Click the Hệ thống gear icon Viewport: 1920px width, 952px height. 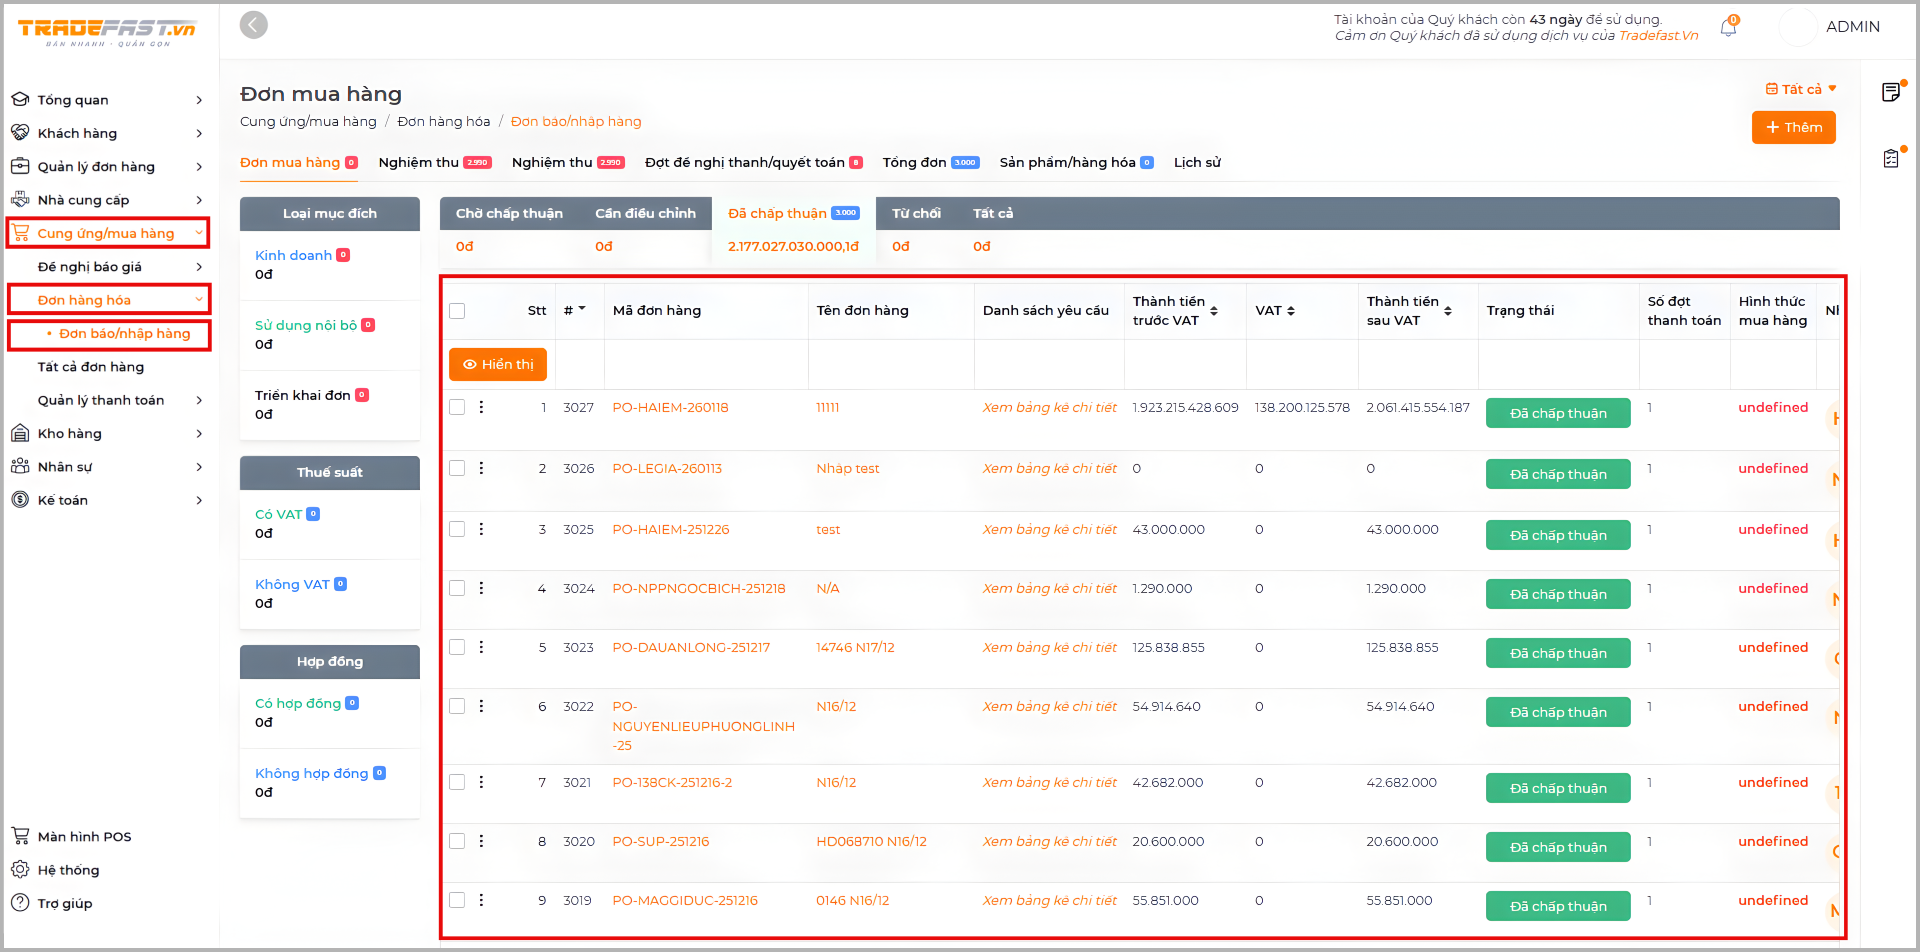[x=20, y=869]
